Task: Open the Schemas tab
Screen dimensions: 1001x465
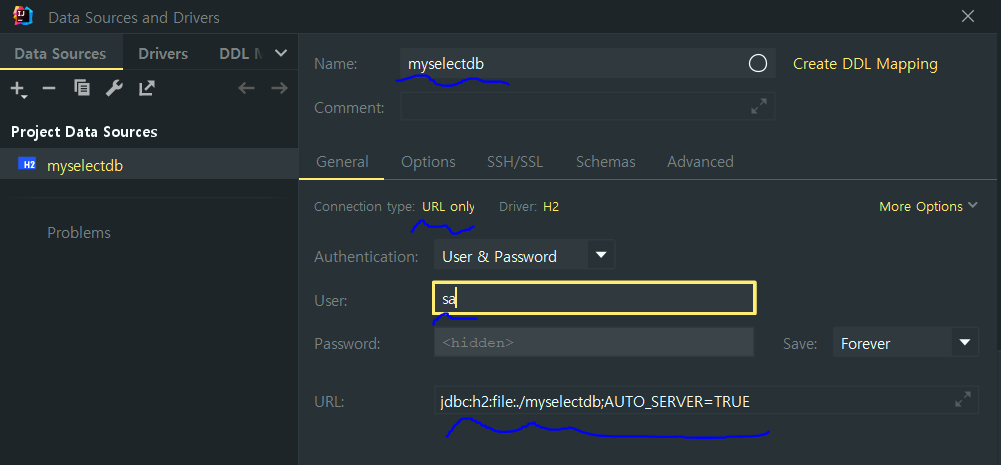Action: coord(605,162)
